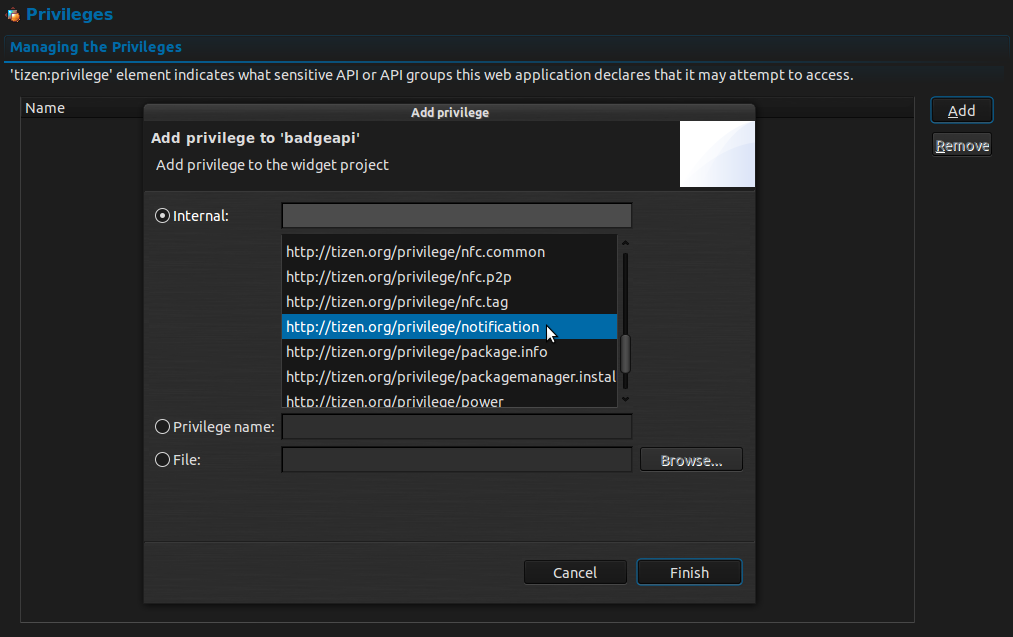Click the list scroll down arrow
Image resolution: width=1013 pixels, height=637 pixels.
(626, 399)
